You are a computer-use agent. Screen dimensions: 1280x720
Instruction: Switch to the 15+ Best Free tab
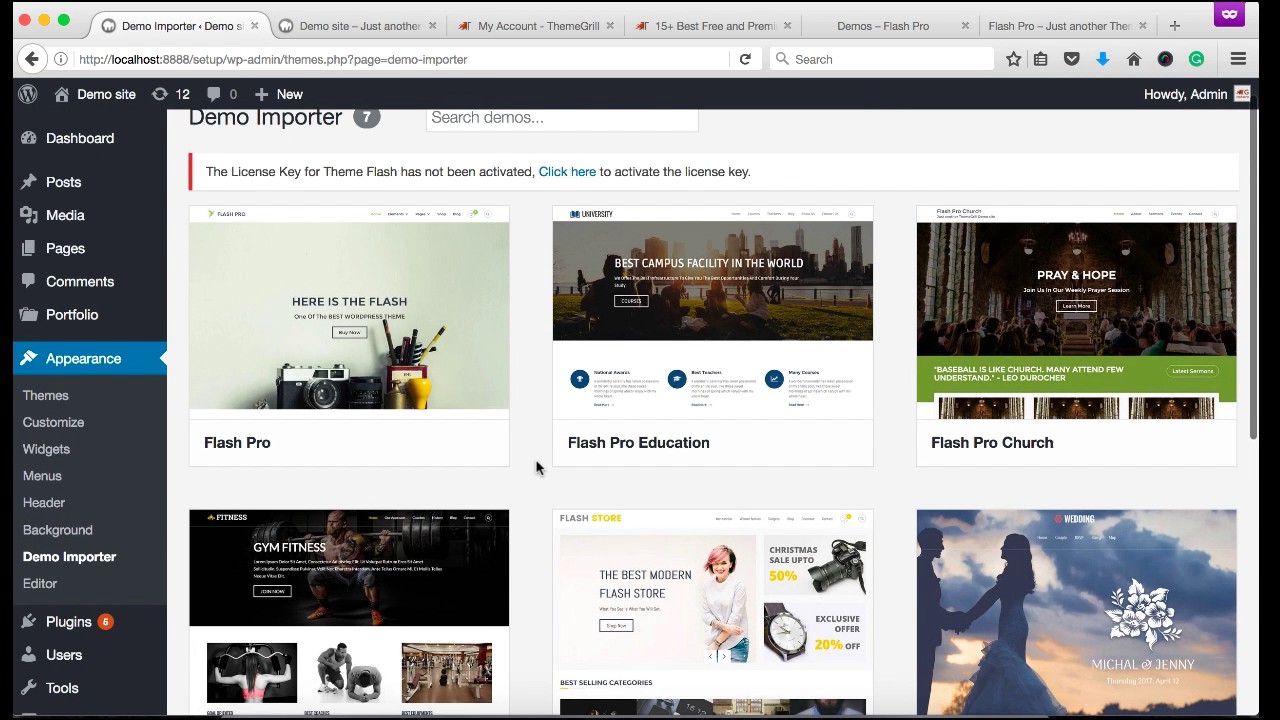714,26
